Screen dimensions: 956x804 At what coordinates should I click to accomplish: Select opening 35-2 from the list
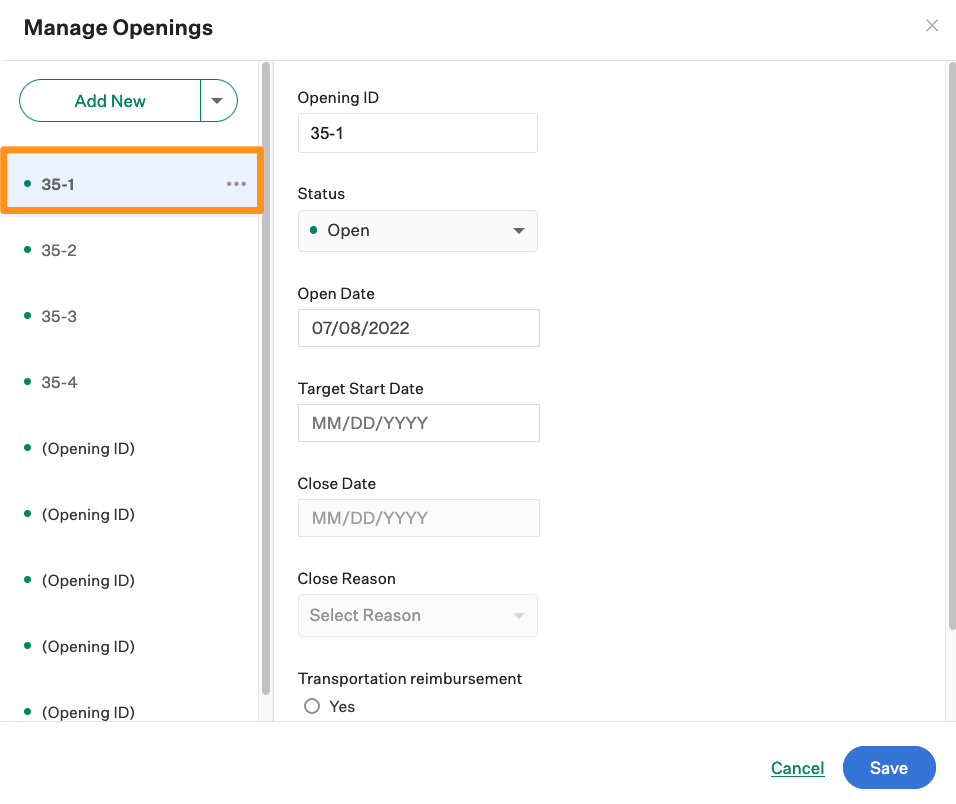(58, 250)
